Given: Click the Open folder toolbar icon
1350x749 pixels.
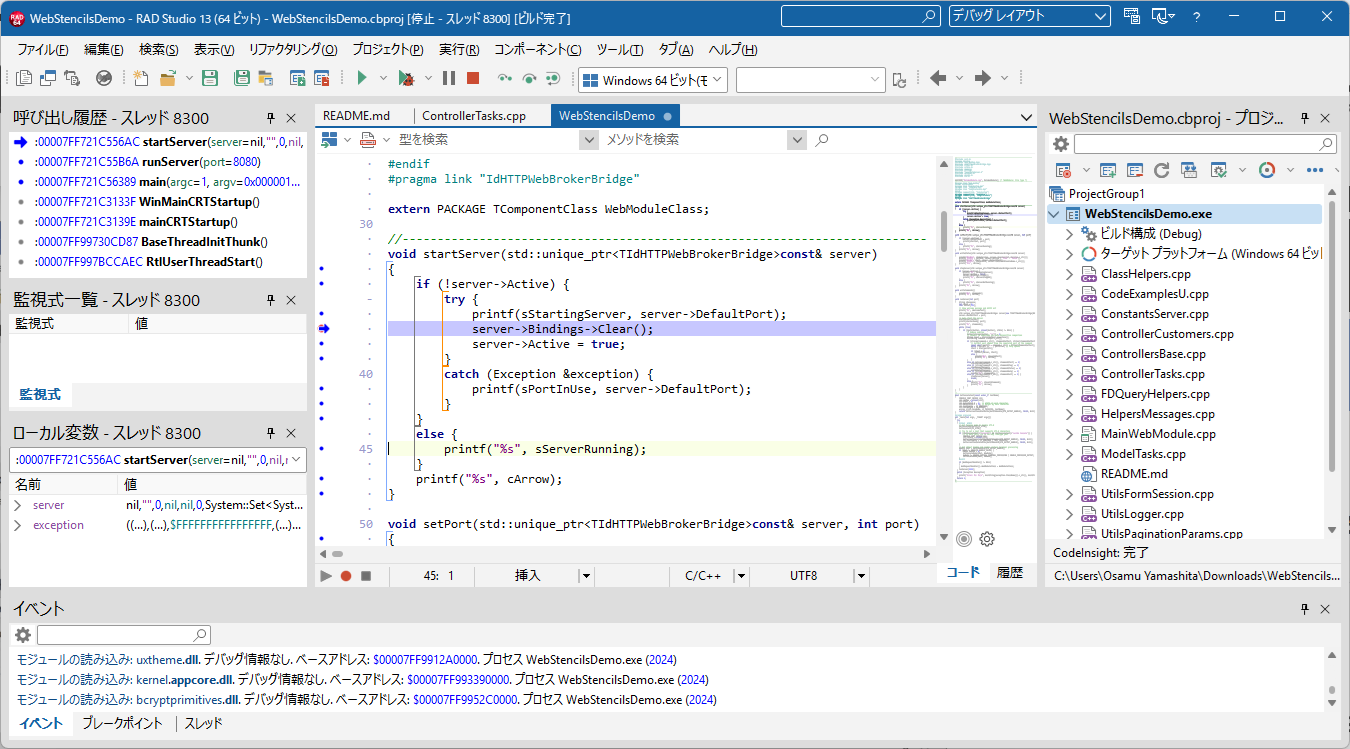Looking at the screenshot, I should pos(168,78).
